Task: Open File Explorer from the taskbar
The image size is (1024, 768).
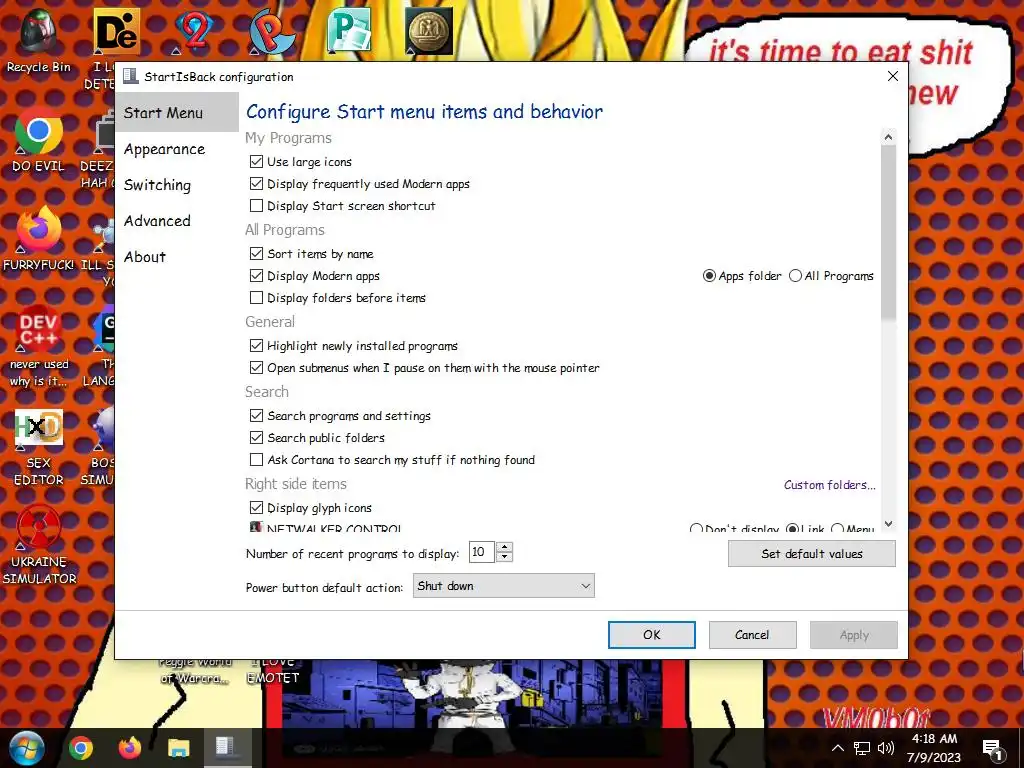Action: tap(178, 748)
